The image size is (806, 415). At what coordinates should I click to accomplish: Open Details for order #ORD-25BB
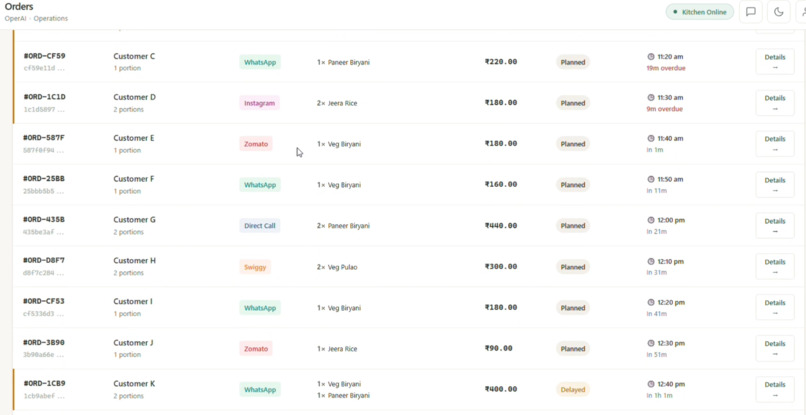pos(775,185)
